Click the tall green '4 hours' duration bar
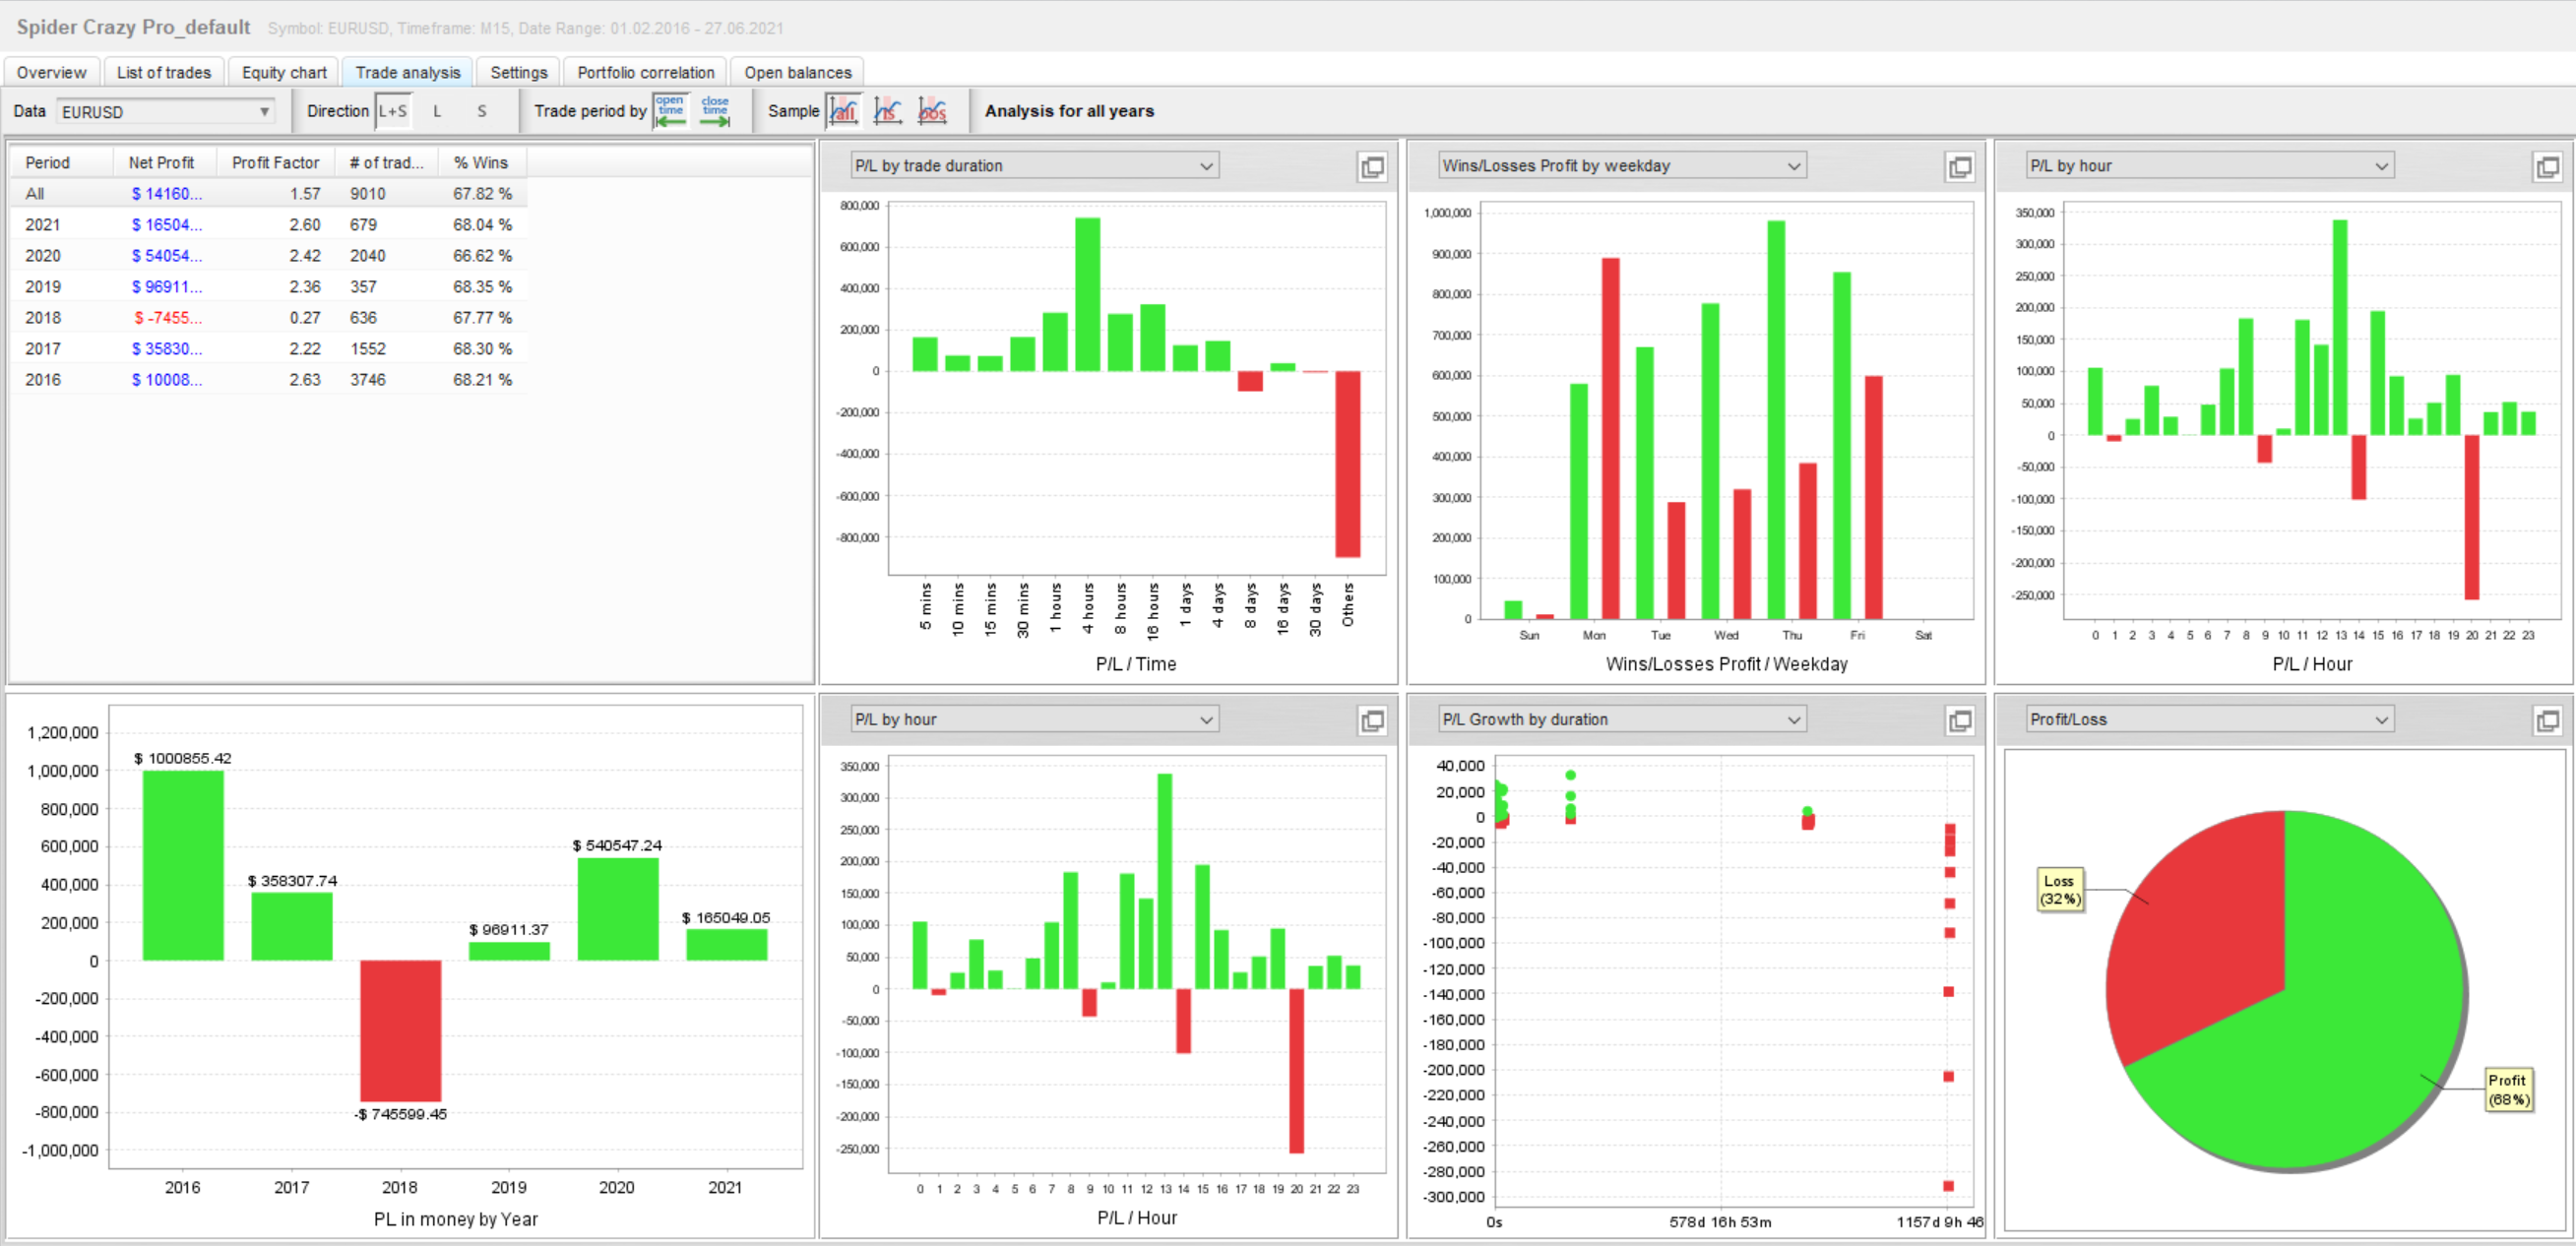This screenshot has height=1246, width=2576. (x=1088, y=294)
